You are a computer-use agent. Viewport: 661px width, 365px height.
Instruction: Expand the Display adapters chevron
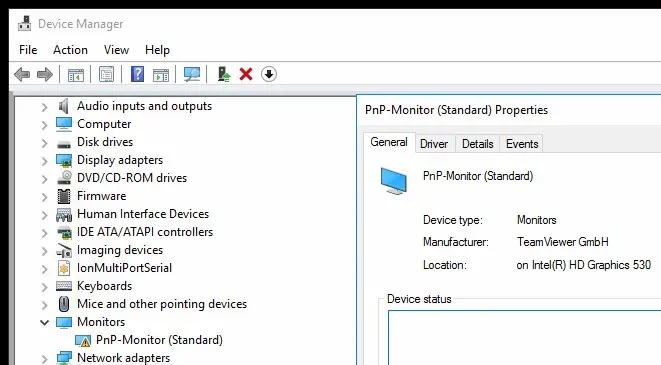44,161
